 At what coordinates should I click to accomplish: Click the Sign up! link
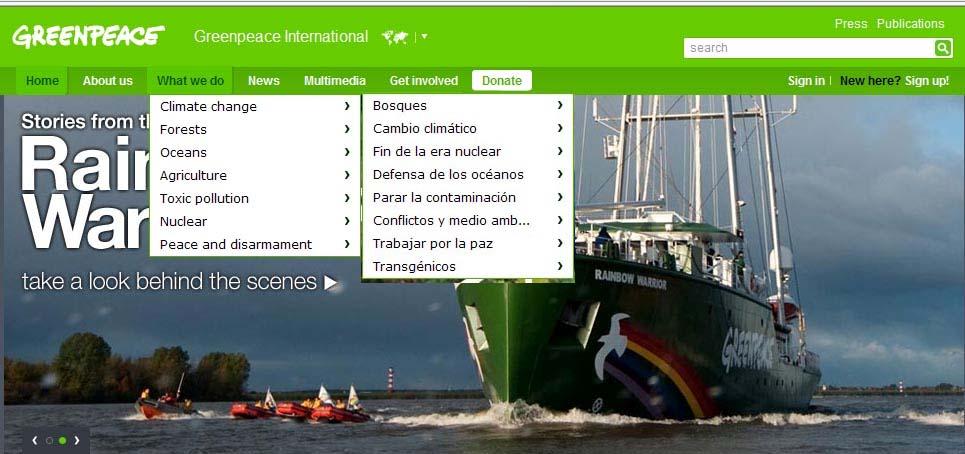coord(927,81)
